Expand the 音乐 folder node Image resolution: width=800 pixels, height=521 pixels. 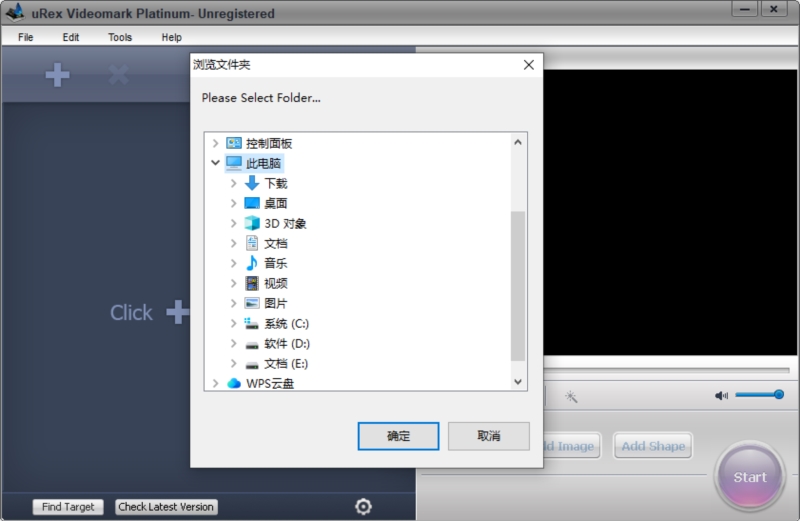234,263
